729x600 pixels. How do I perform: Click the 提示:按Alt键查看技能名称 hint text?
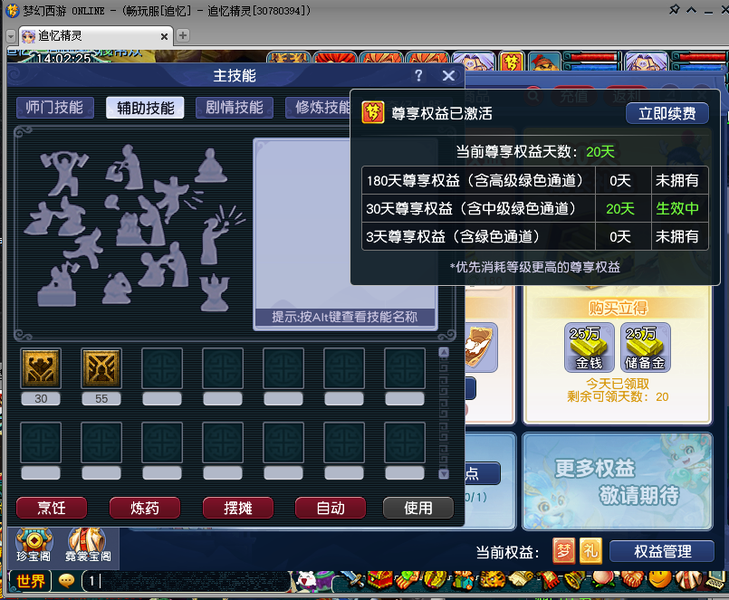pyautogui.click(x=345, y=317)
